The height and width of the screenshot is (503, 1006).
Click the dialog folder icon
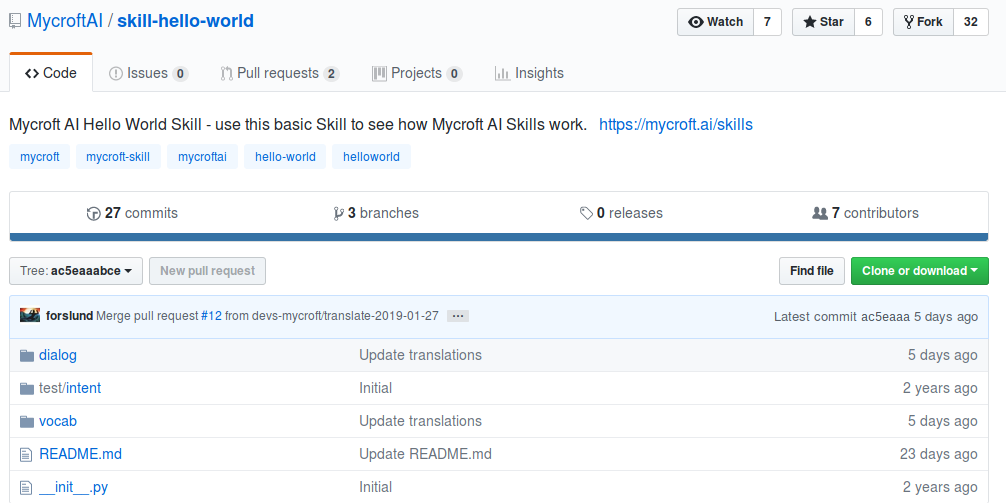pos(27,355)
